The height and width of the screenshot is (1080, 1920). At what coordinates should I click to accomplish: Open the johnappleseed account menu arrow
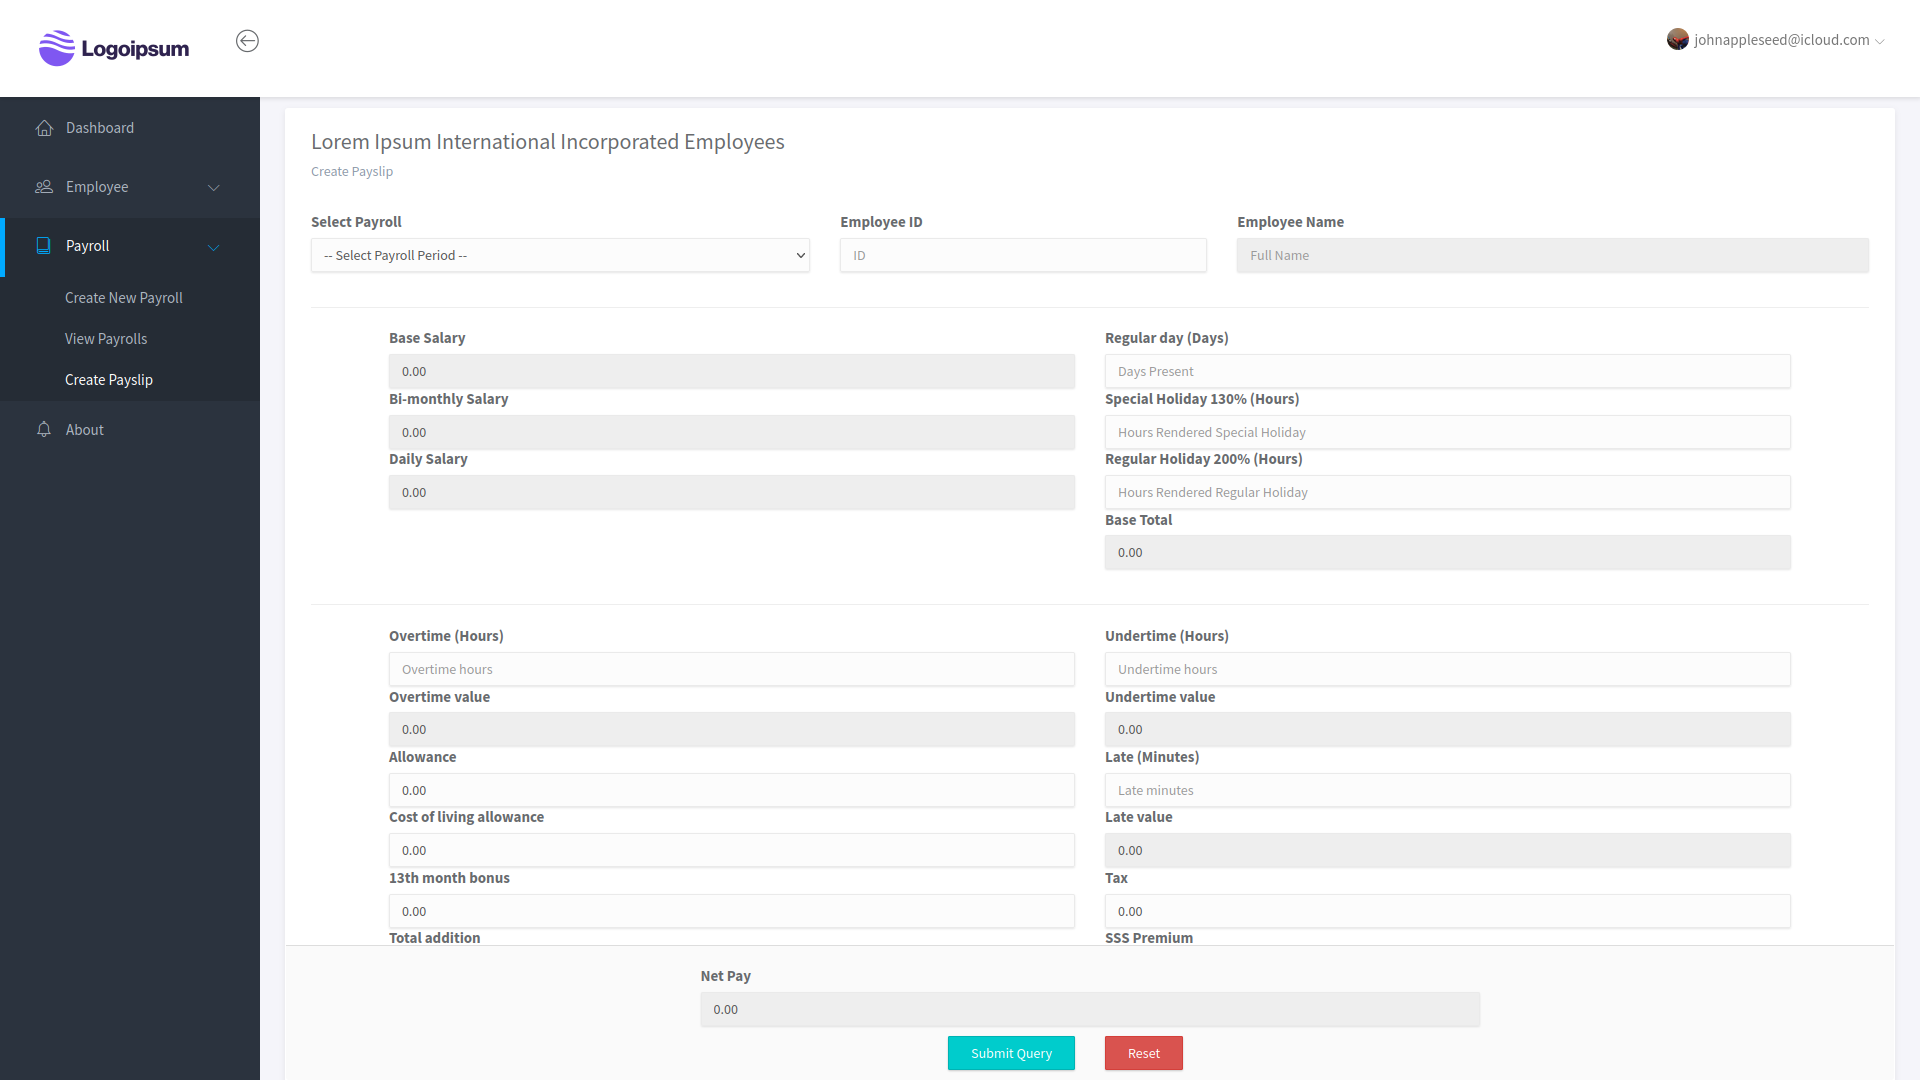(x=1880, y=41)
